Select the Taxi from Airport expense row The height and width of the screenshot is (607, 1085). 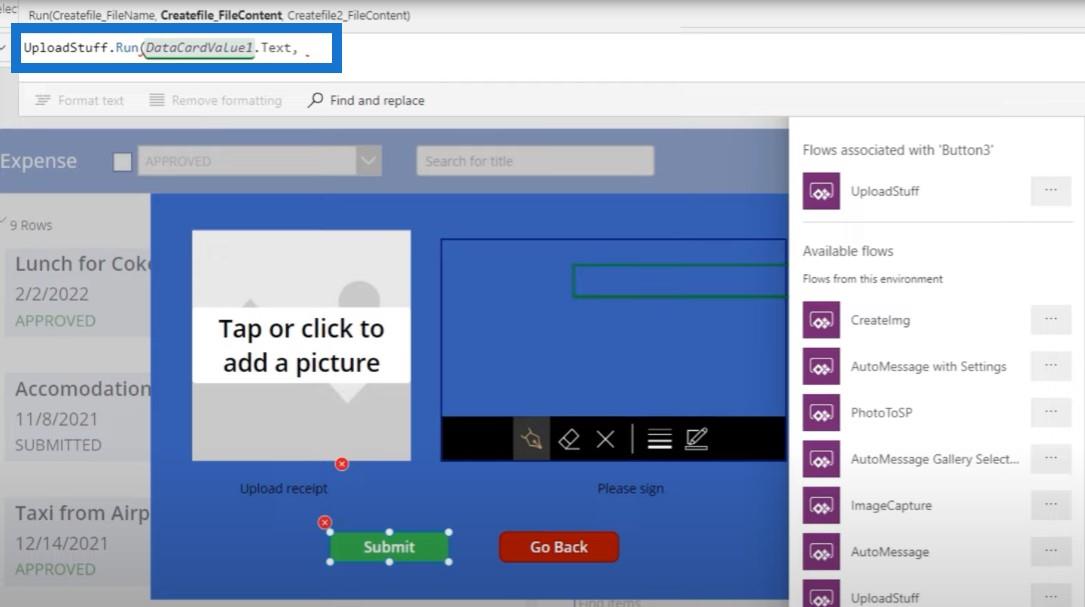point(78,541)
